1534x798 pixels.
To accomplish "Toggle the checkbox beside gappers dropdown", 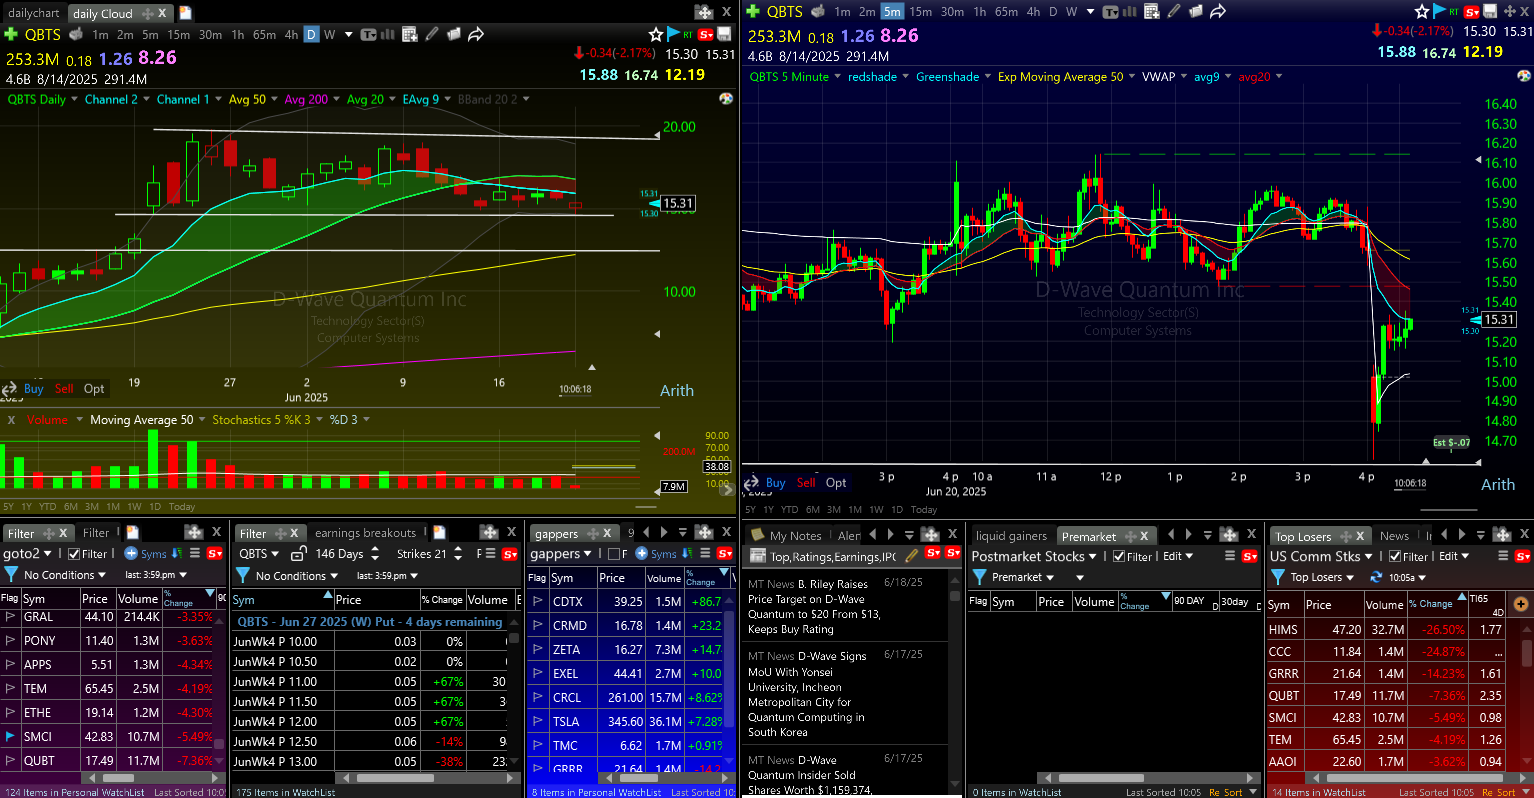I will pyautogui.click(x=614, y=554).
